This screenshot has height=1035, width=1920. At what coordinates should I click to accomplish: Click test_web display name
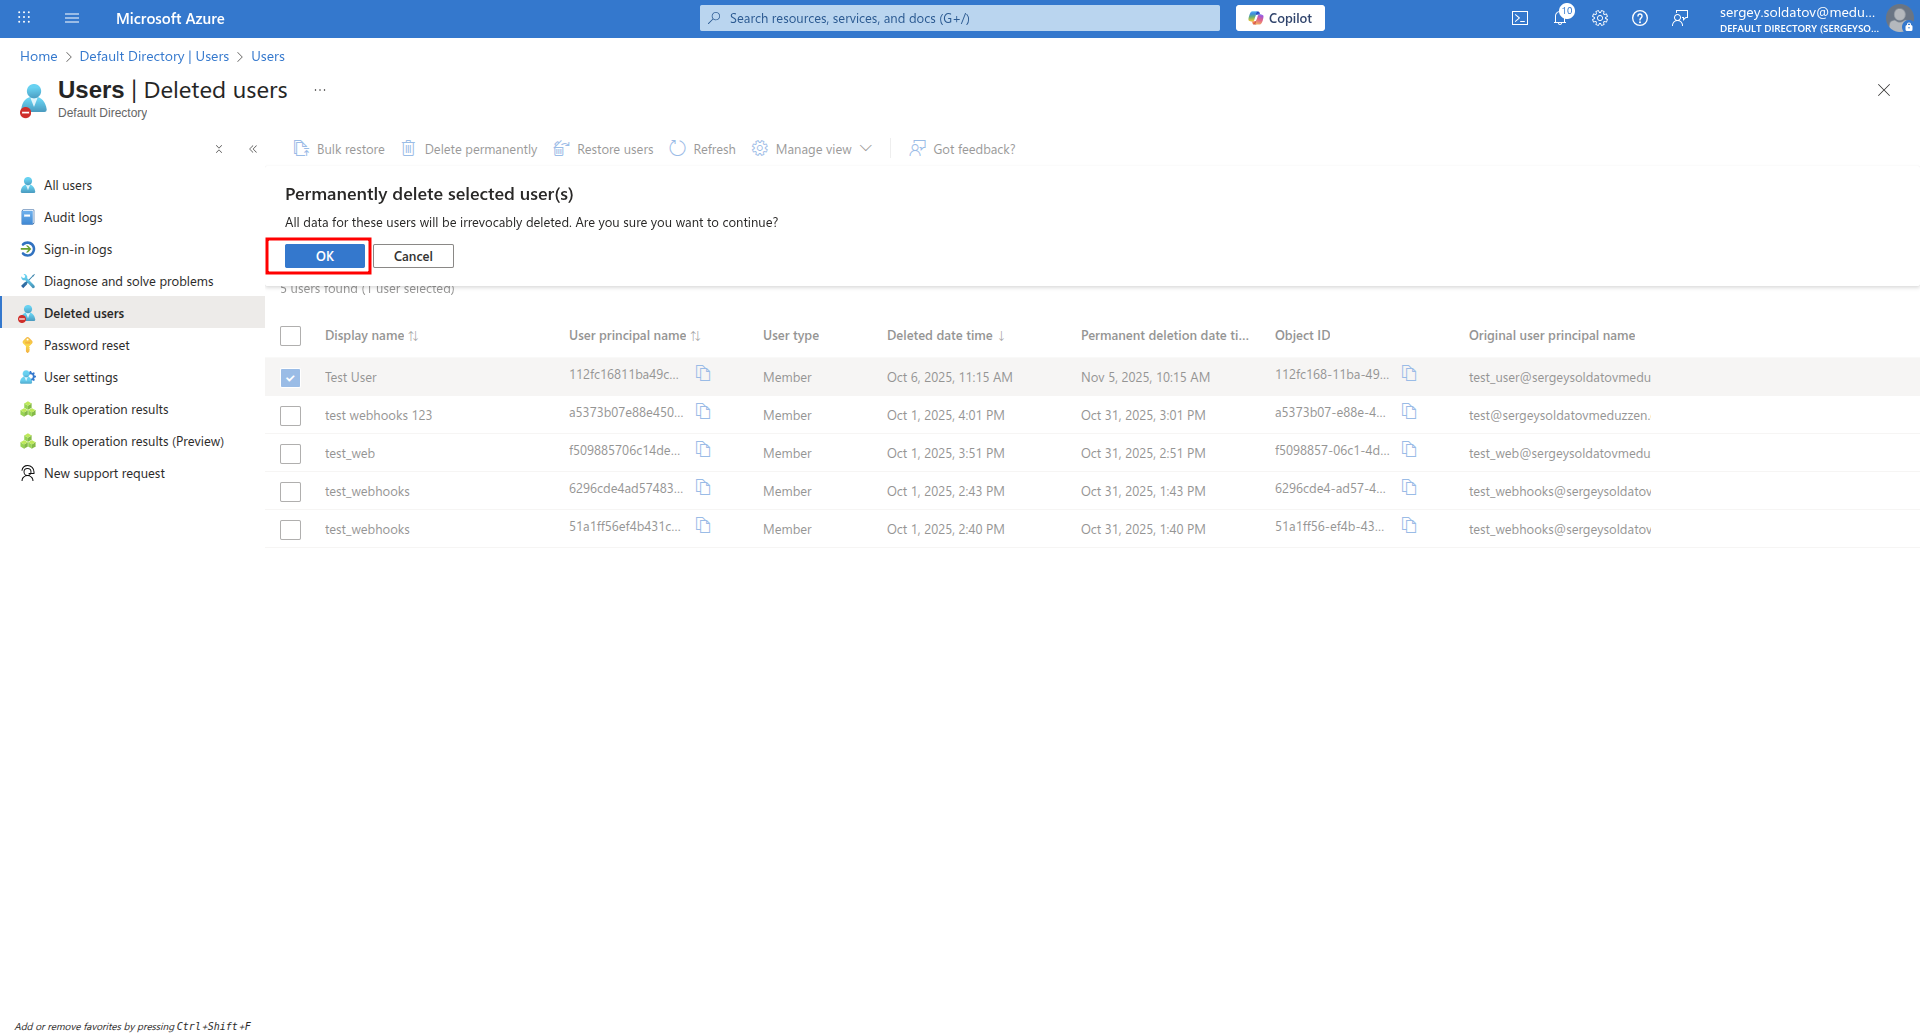coord(350,453)
